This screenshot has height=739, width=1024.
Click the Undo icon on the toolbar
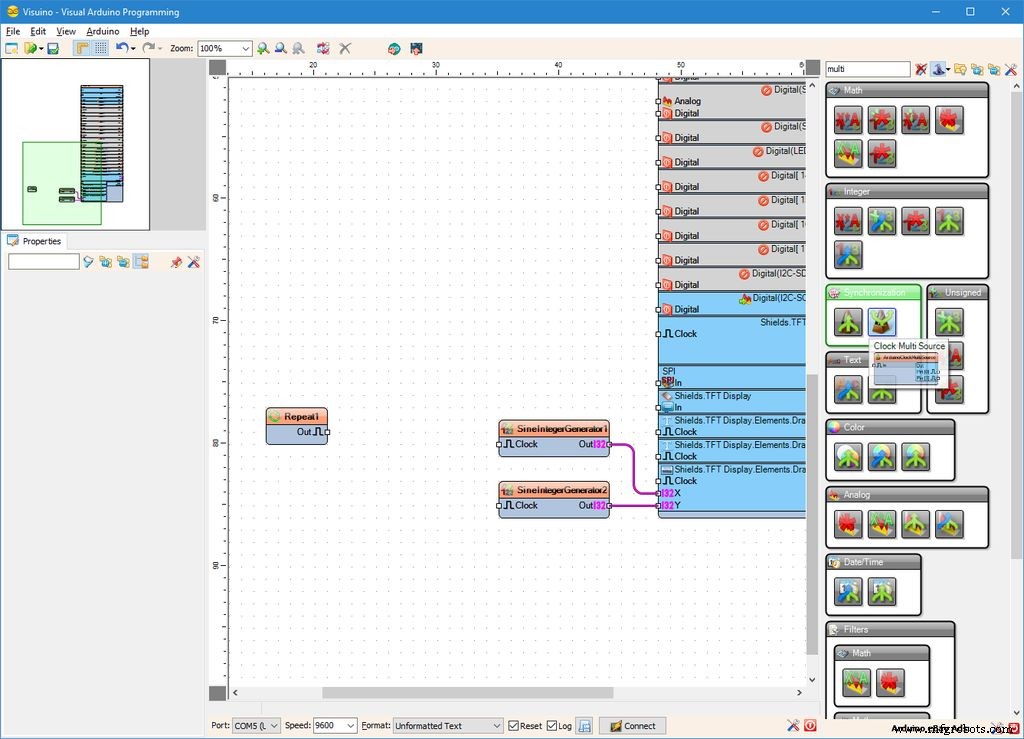122,47
